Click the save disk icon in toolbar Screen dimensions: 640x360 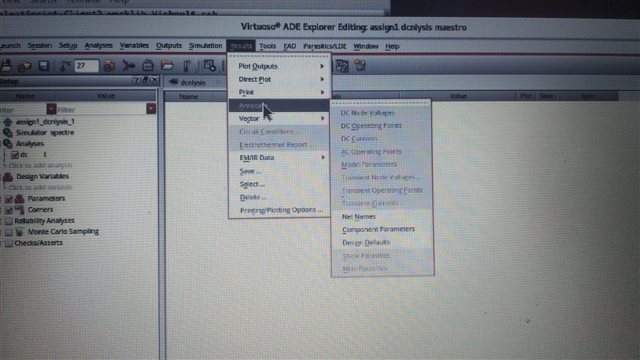point(44,66)
